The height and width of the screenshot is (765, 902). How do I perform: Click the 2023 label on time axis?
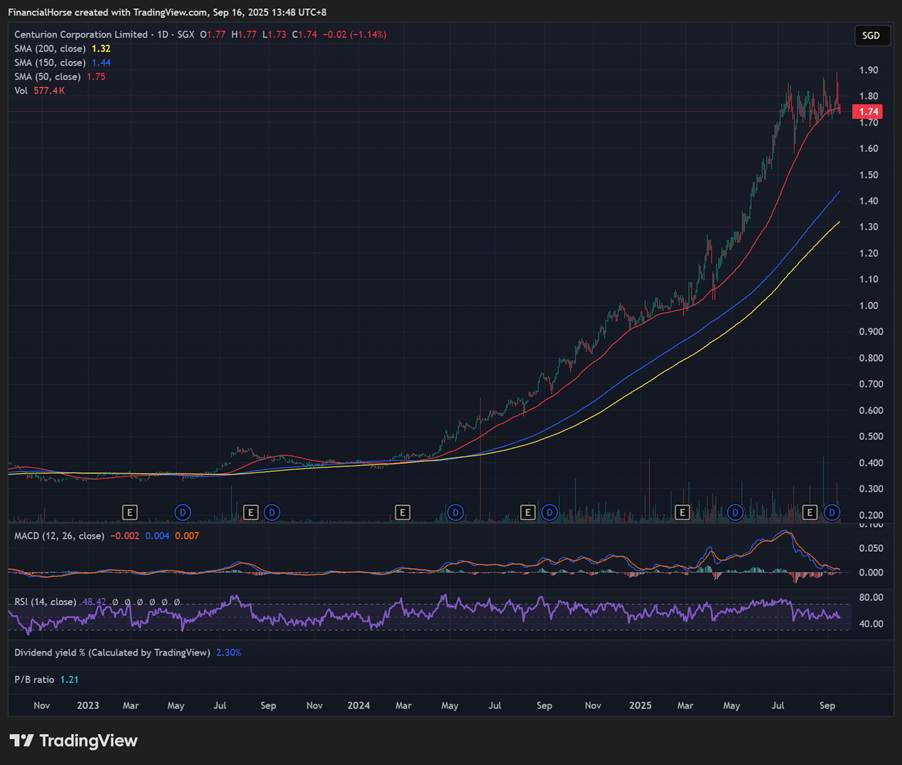88,706
